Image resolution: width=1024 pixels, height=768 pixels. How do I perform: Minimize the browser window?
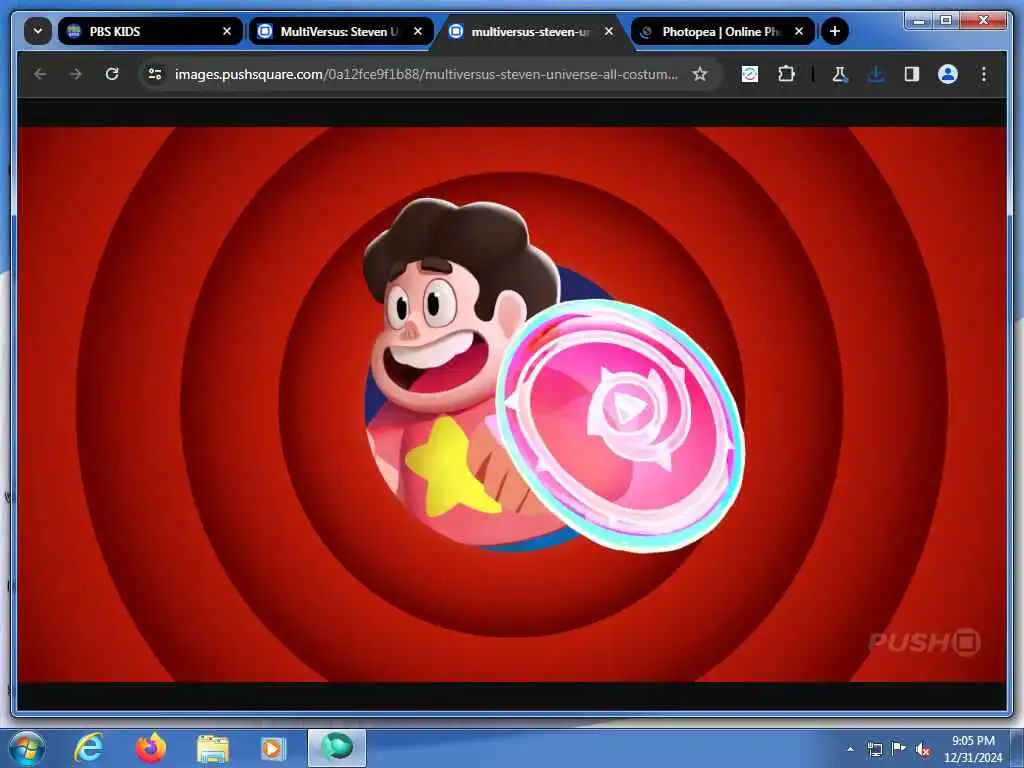point(920,21)
